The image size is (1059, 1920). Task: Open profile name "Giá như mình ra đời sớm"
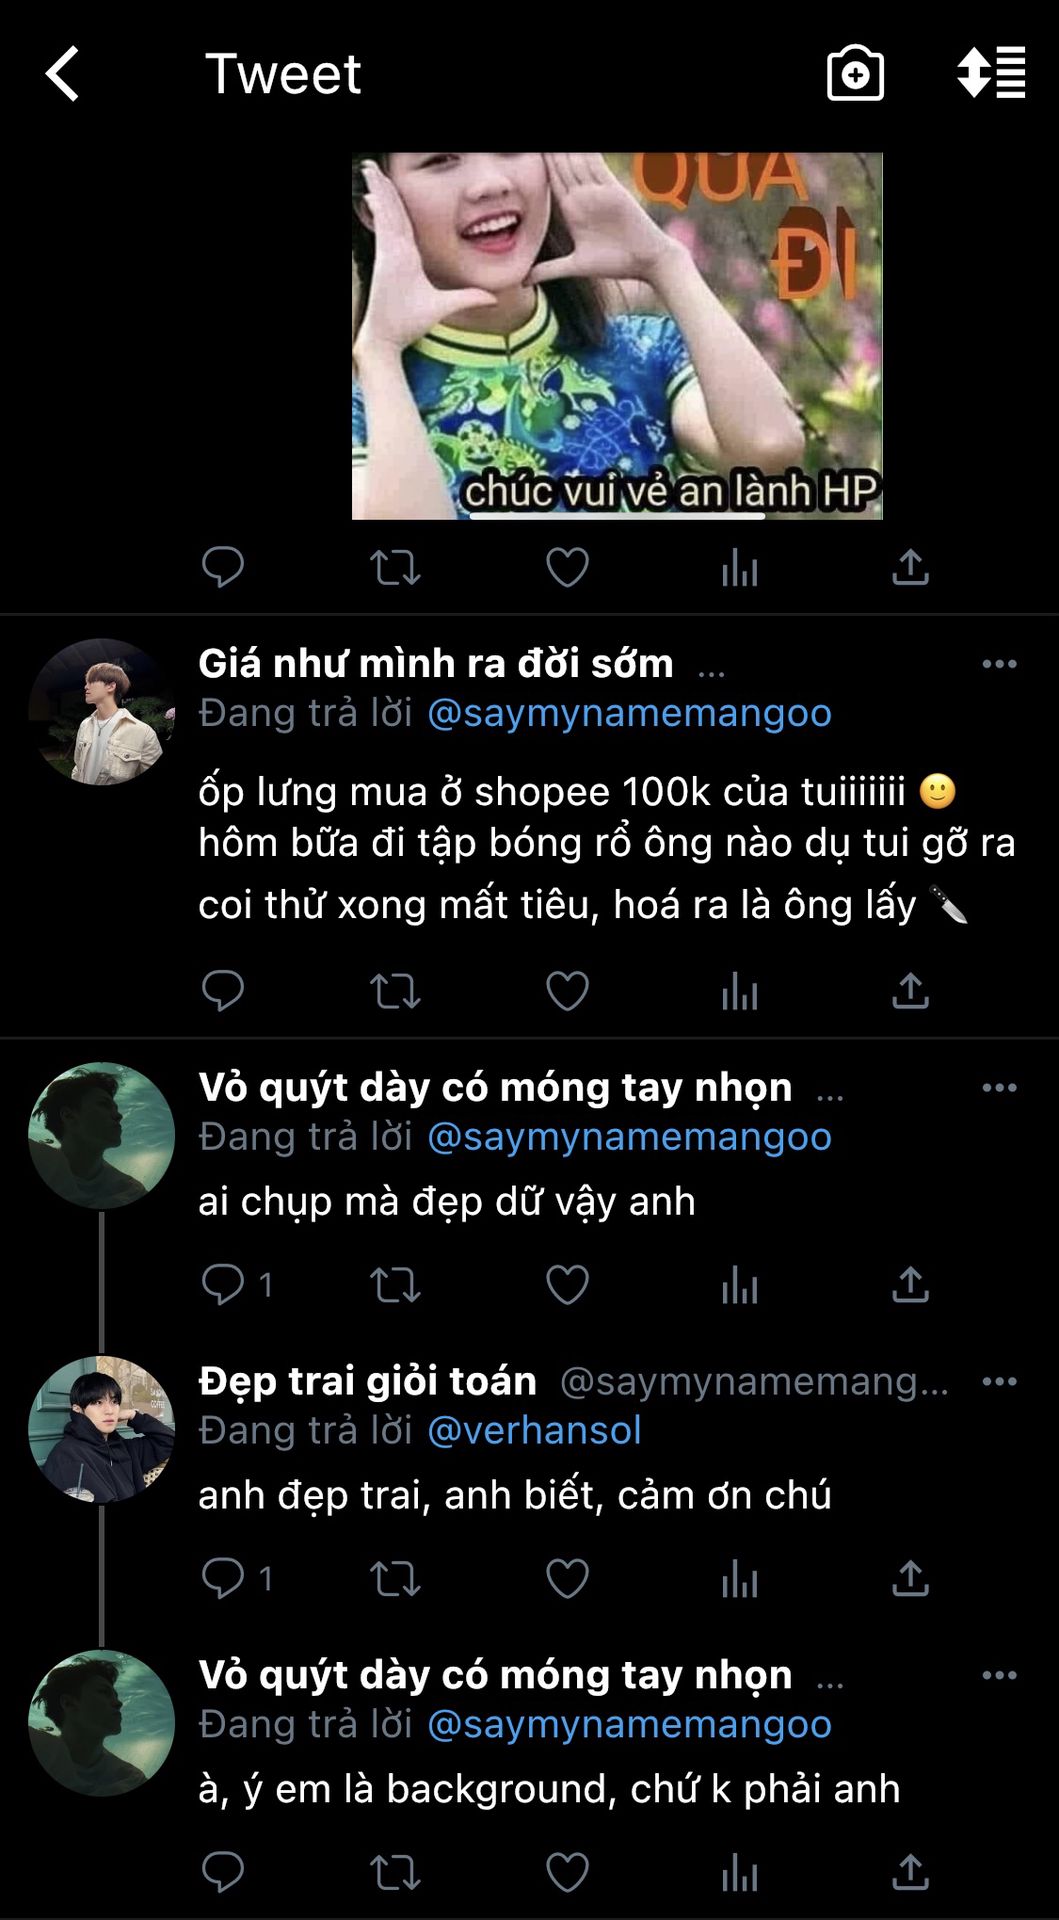[436, 664]
